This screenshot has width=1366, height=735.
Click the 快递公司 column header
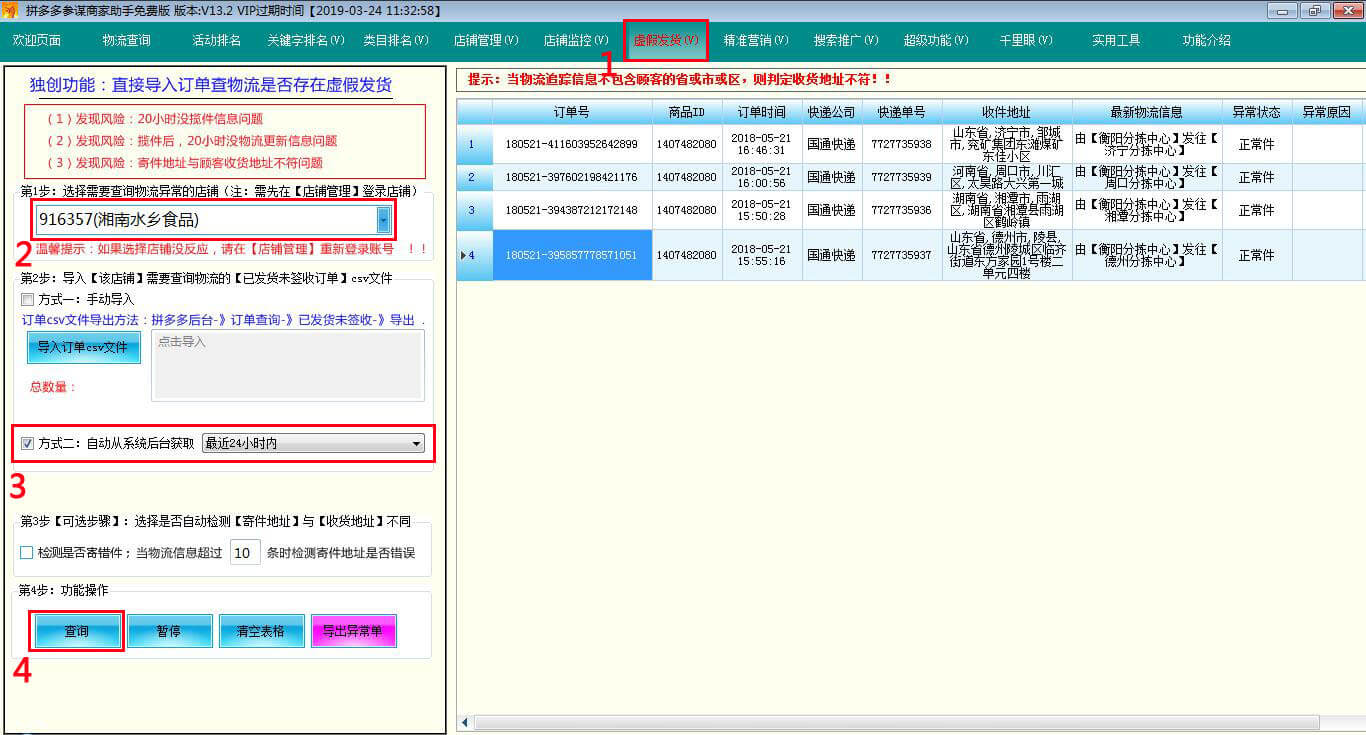pos(831,111)
